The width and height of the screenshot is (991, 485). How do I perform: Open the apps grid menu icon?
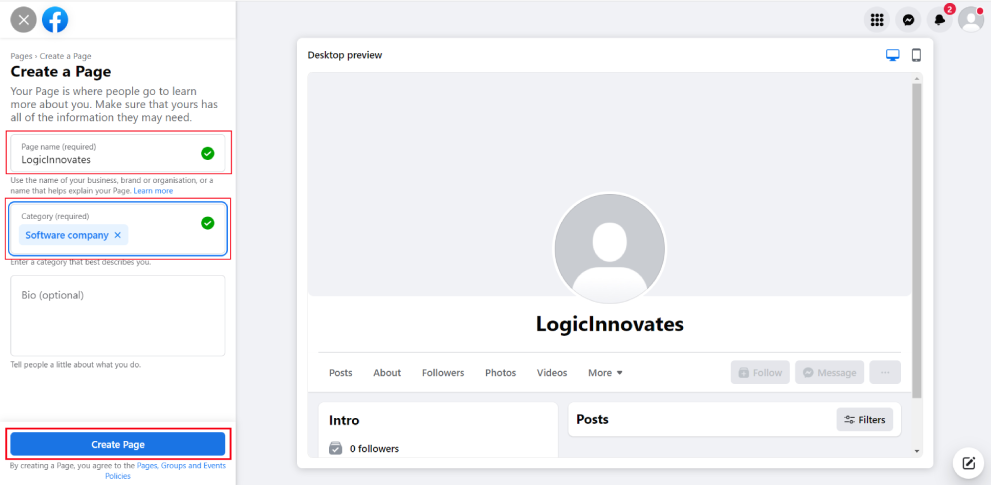coord(877,20)
